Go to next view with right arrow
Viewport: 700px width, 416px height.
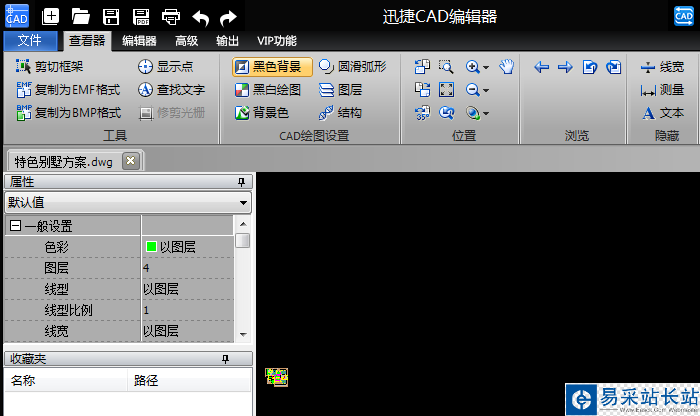[565, 67]
